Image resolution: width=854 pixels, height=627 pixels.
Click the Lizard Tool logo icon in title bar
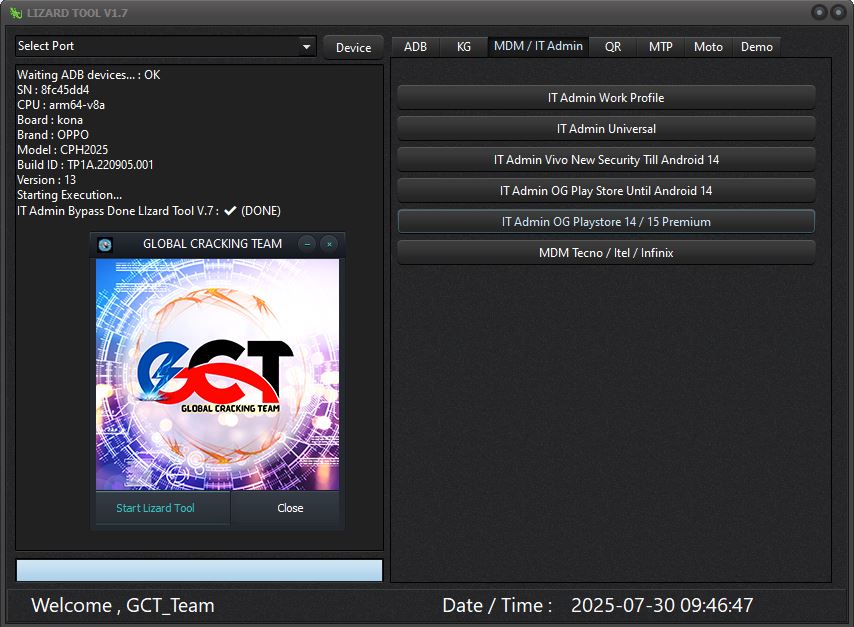tap(16, 13)
